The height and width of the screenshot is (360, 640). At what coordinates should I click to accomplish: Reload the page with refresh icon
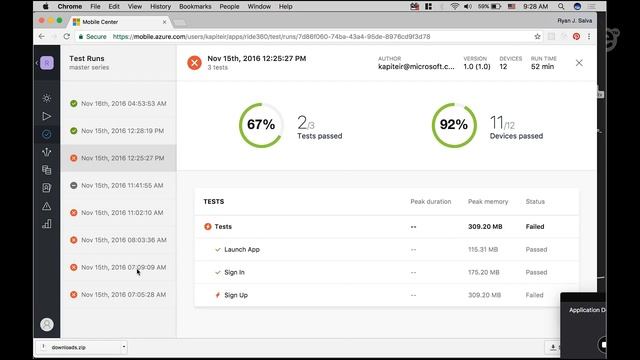(67, 36)
